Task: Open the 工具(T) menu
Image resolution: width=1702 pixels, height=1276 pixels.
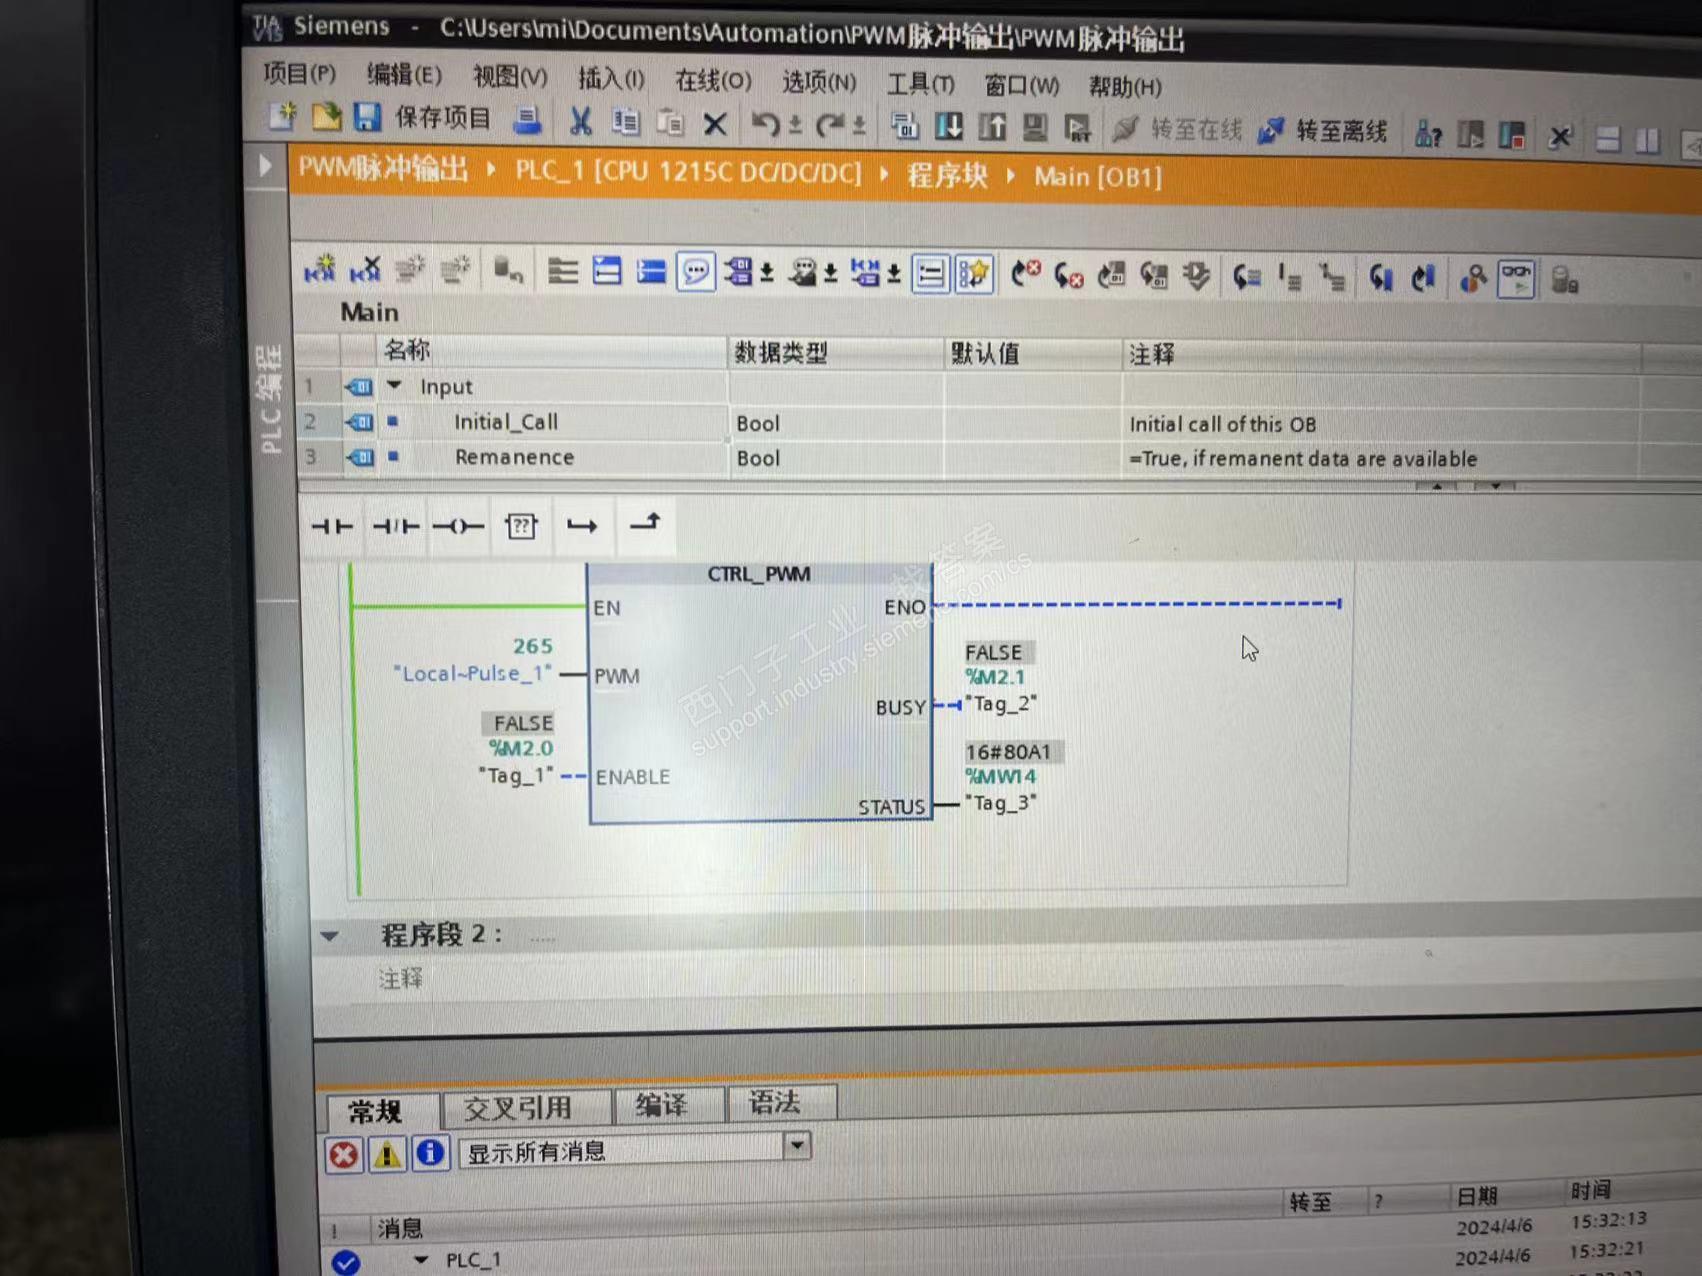Action: [x=921, y=84]
